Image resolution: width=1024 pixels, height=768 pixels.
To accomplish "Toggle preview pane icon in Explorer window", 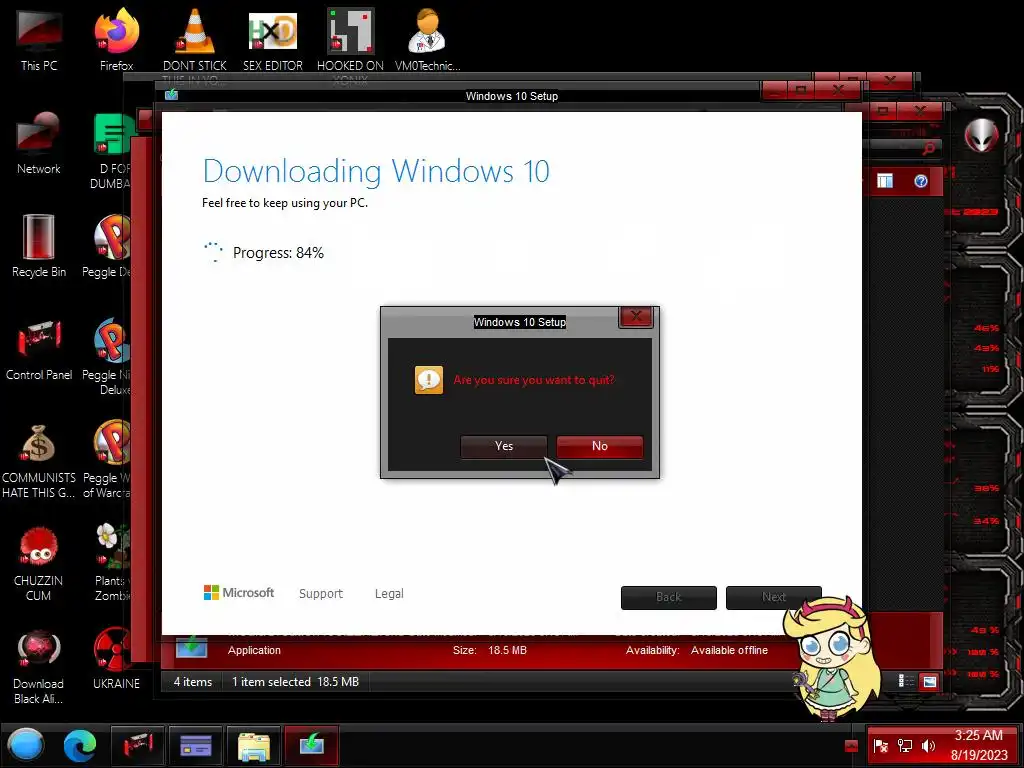I will tap(885, 181).
